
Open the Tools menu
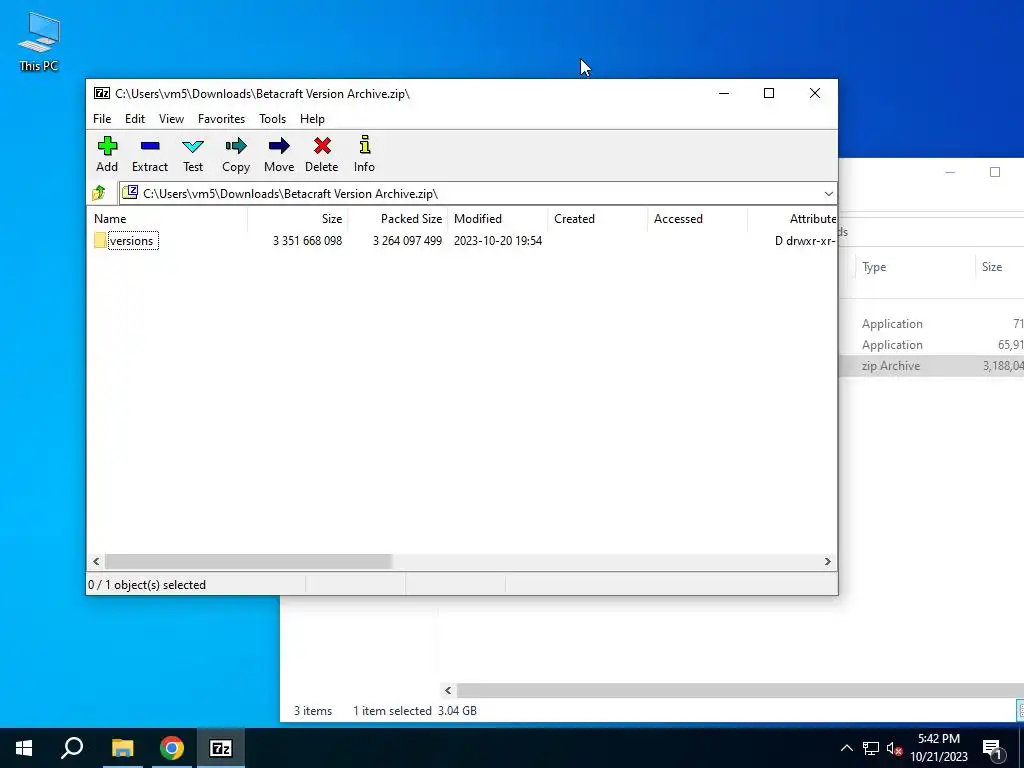tap(272, 119)
